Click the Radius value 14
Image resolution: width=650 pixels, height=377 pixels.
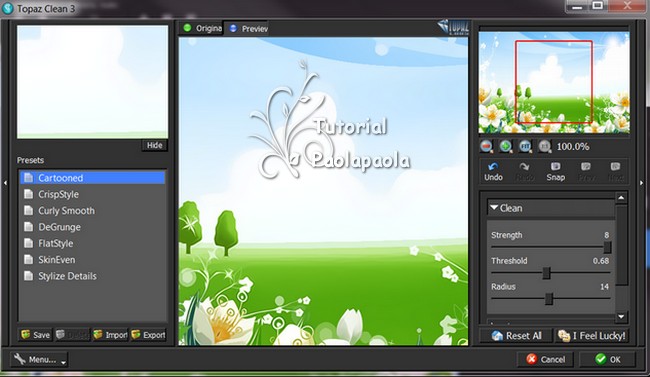tap(604, 287)
